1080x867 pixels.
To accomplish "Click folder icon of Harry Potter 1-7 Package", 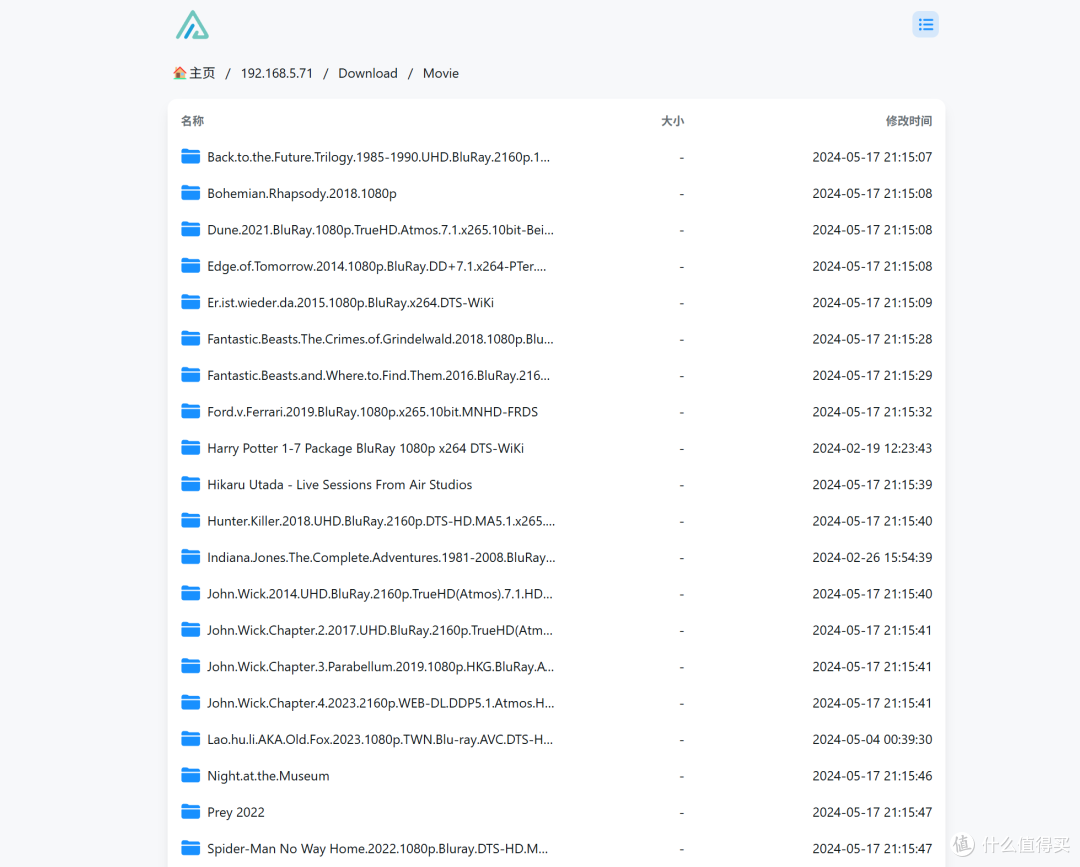I will coord(190,448).
